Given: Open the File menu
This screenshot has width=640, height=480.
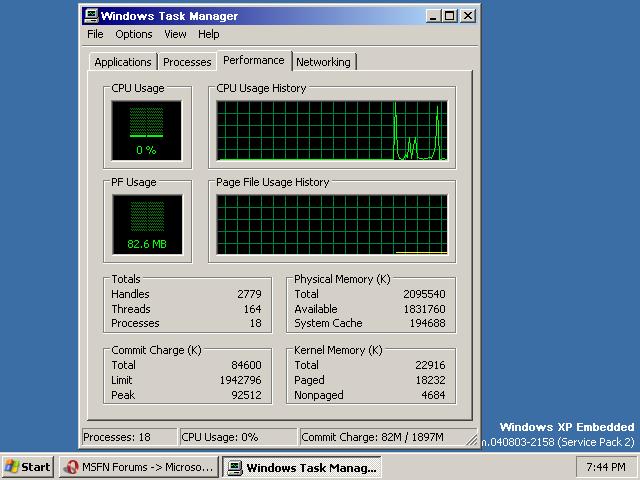Looking at the screenshot, I should pyautogui.click(x=95, y=34).
